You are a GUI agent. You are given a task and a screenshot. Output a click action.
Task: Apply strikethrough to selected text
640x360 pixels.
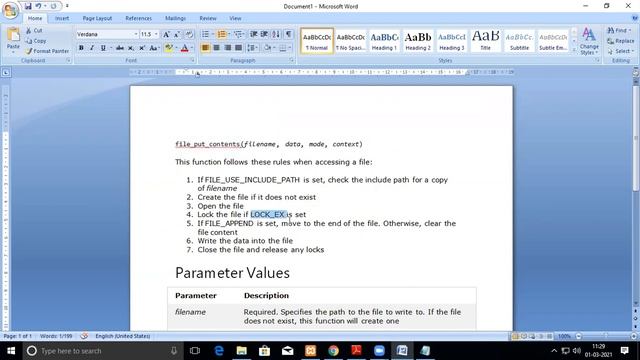(120, 48)
